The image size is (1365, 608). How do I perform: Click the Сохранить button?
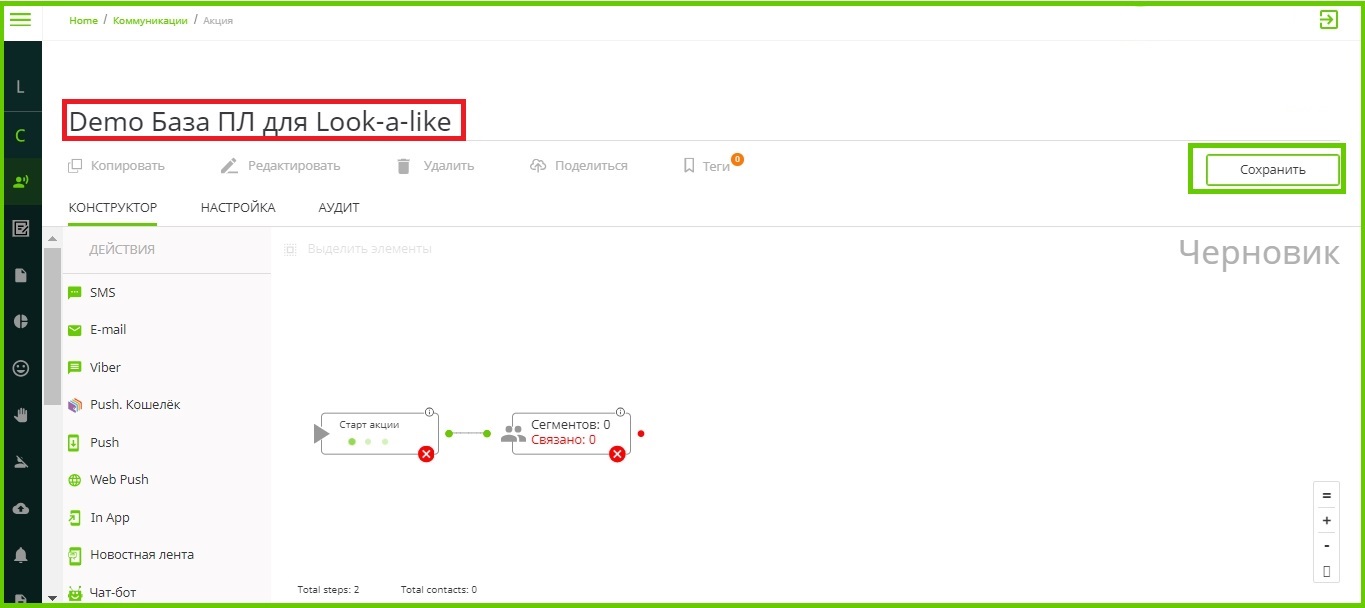pos(1272,170)
